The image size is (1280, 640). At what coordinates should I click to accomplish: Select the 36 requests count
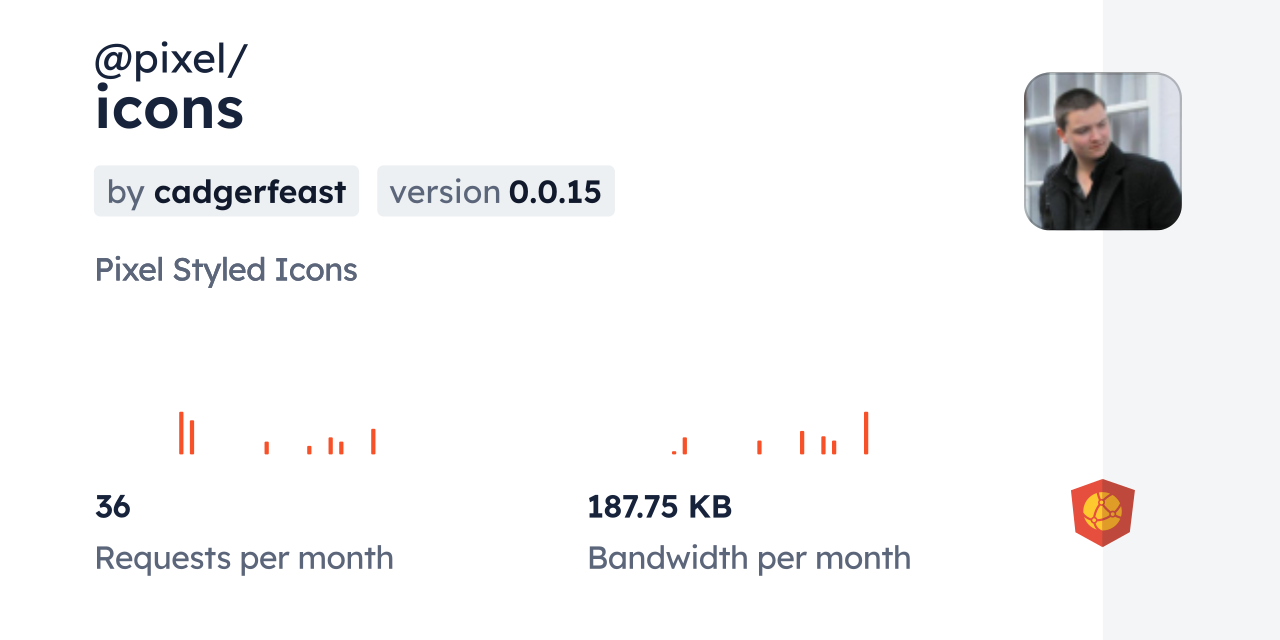pyautogui.click(x=113, y=507)
